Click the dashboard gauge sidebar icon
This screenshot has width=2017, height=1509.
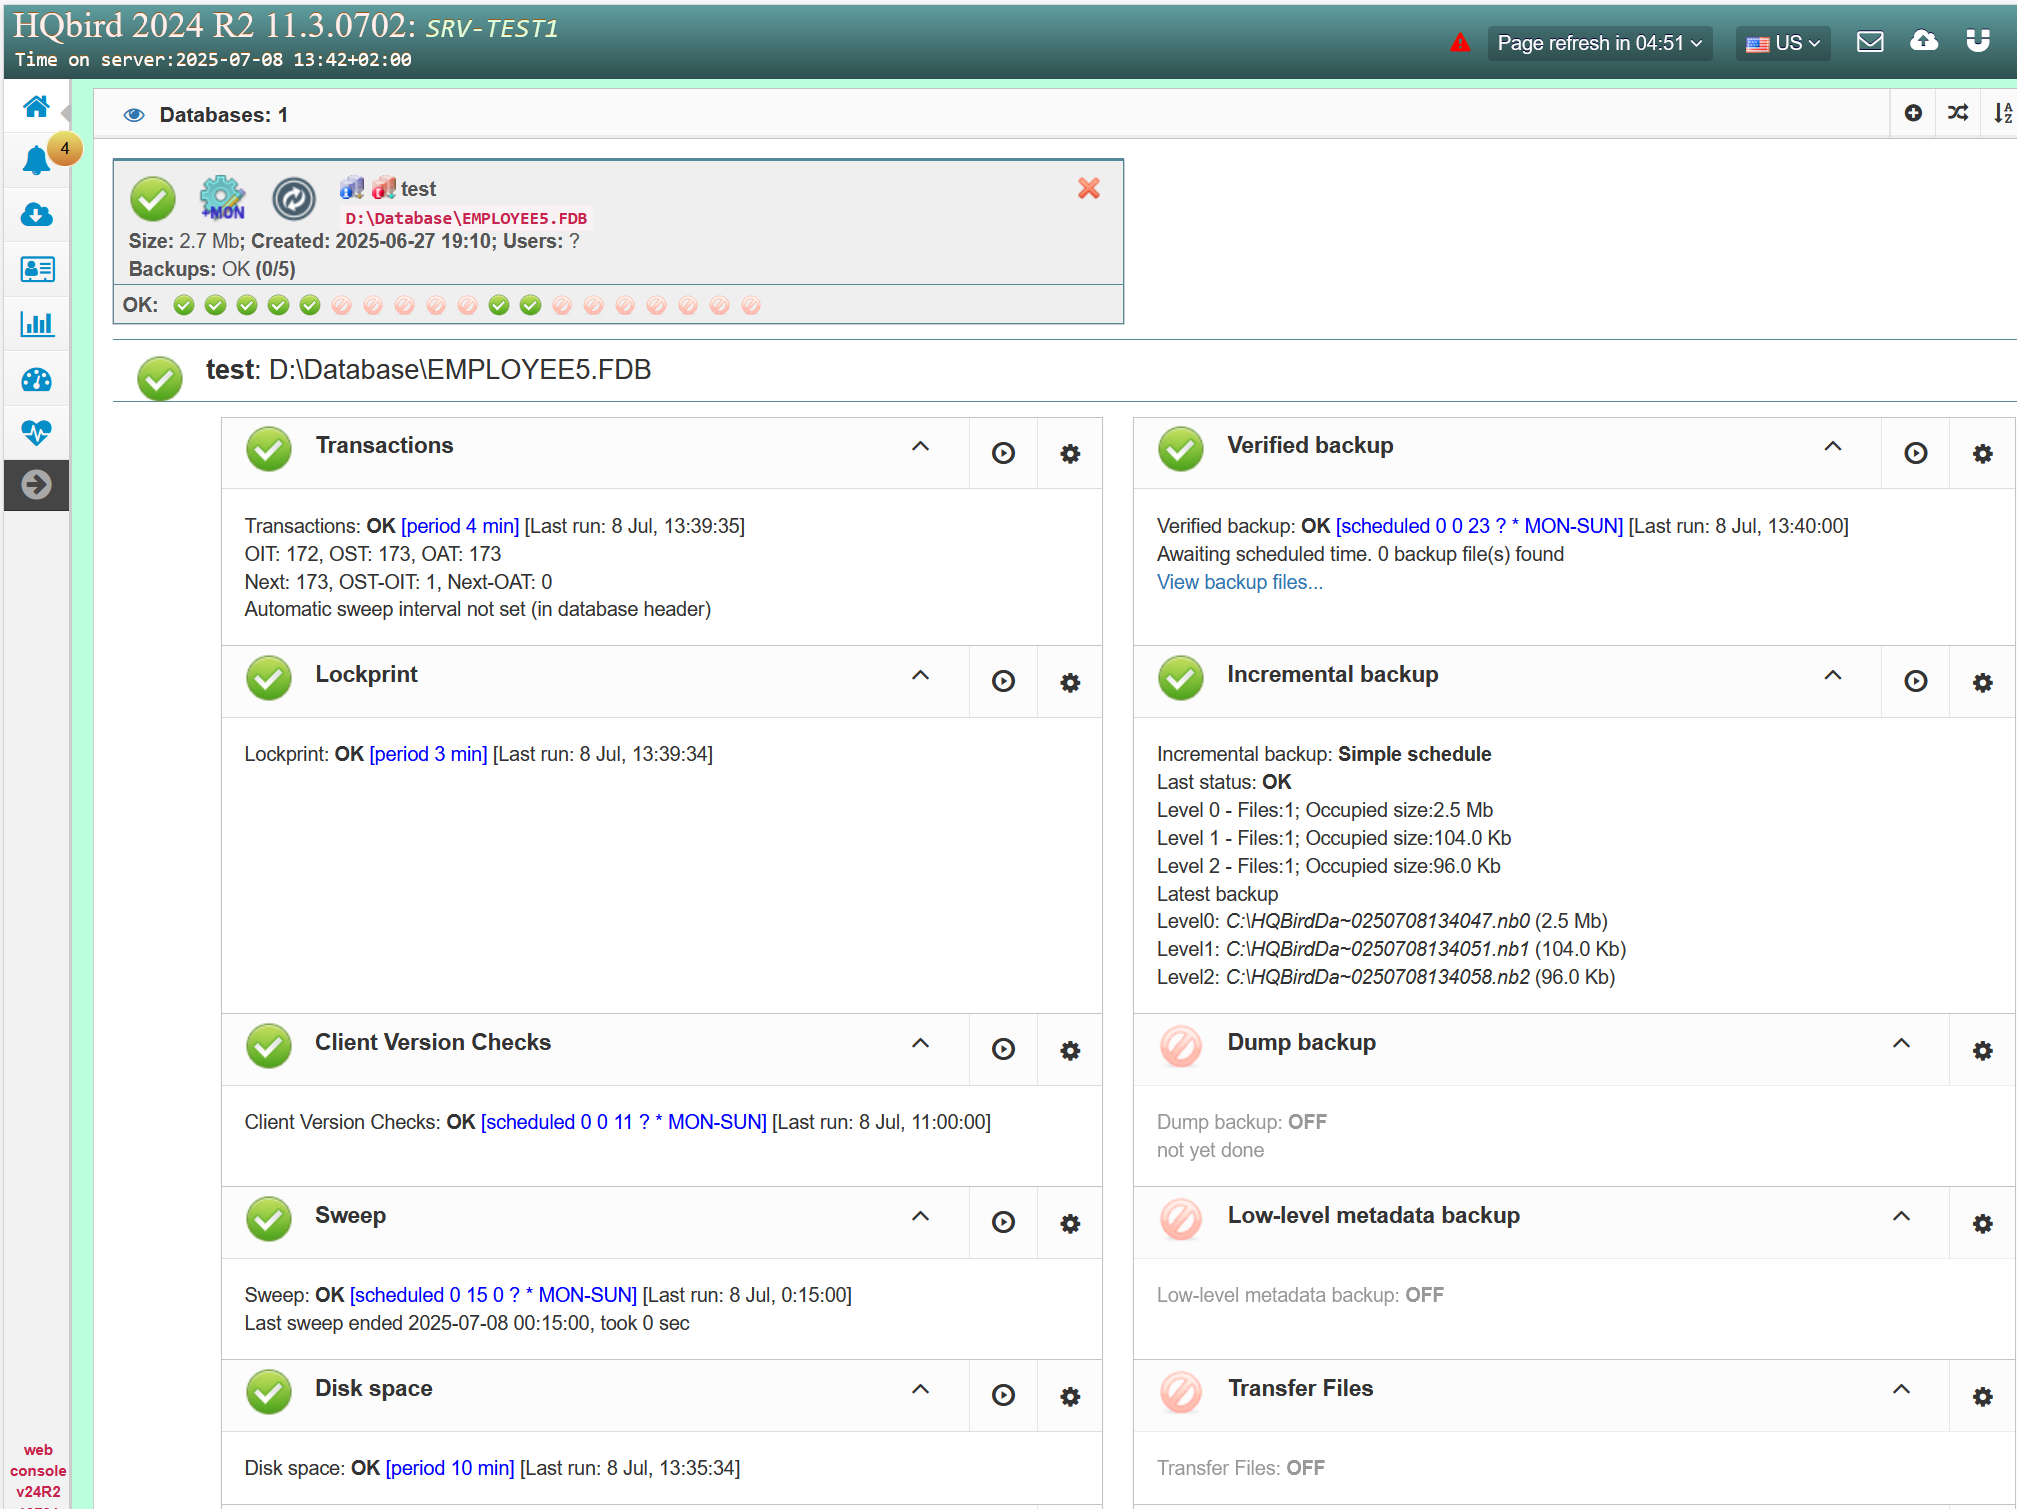[x=36, y=379]
